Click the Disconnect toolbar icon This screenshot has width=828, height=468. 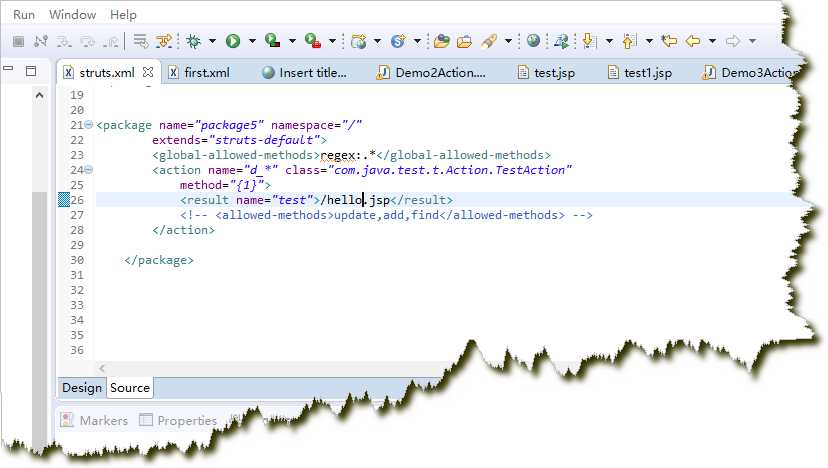(x=41, y=41)
